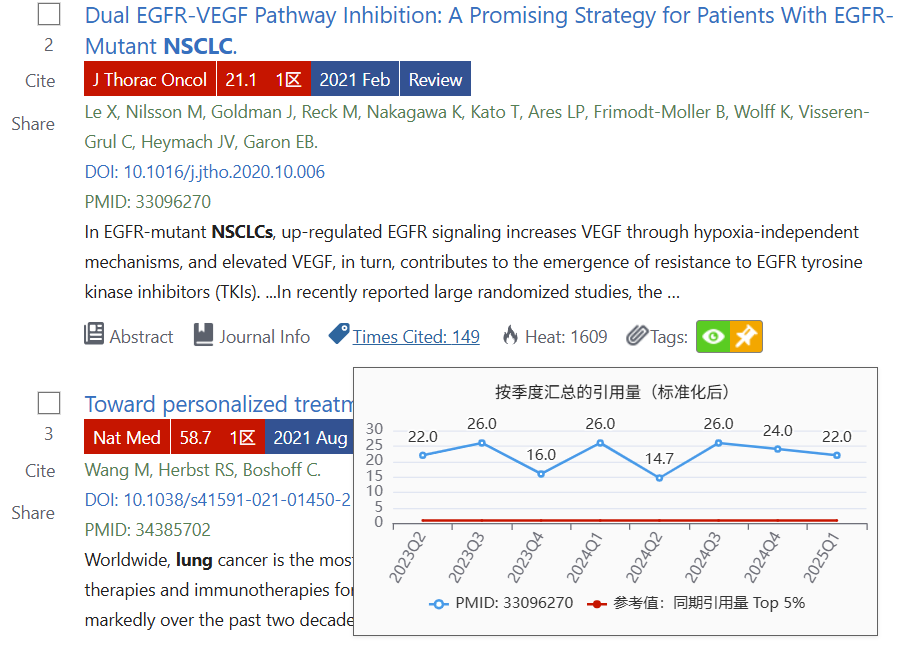903x646 pixels.
Task: Click the Abstract newspaper icon
Action: coord(94,334)
